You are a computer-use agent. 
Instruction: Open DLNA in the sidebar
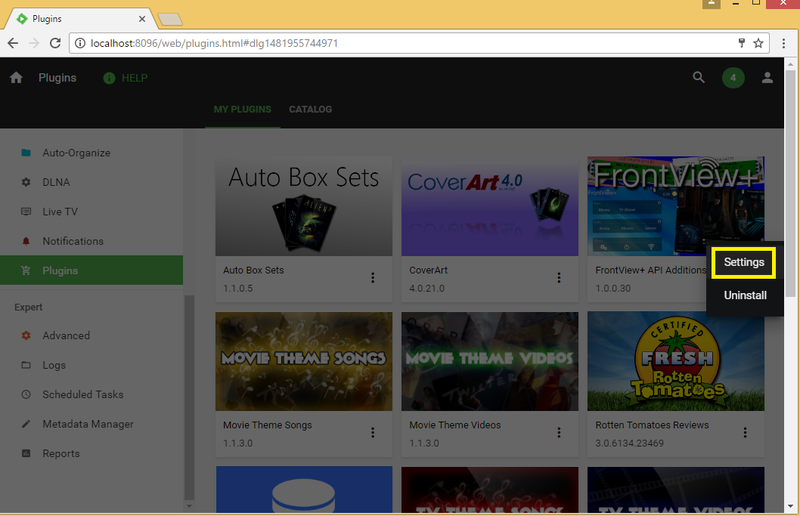pos(91,182)
